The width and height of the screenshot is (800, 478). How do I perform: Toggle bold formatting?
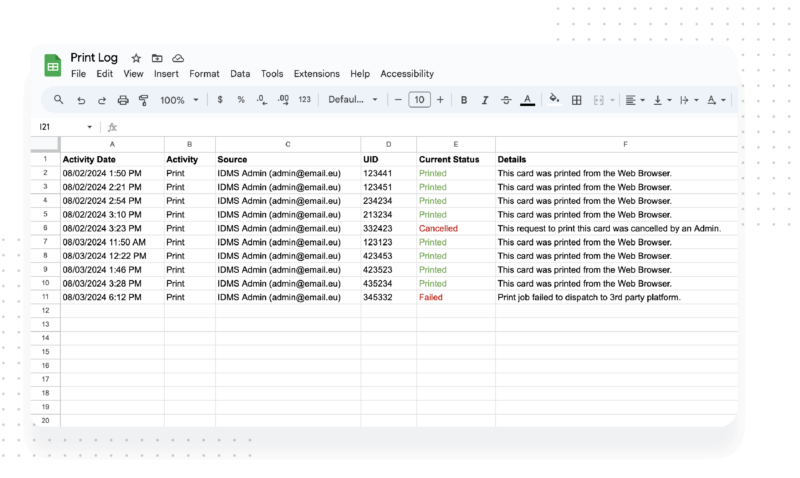pyautogui.click(x=464, y=100)
